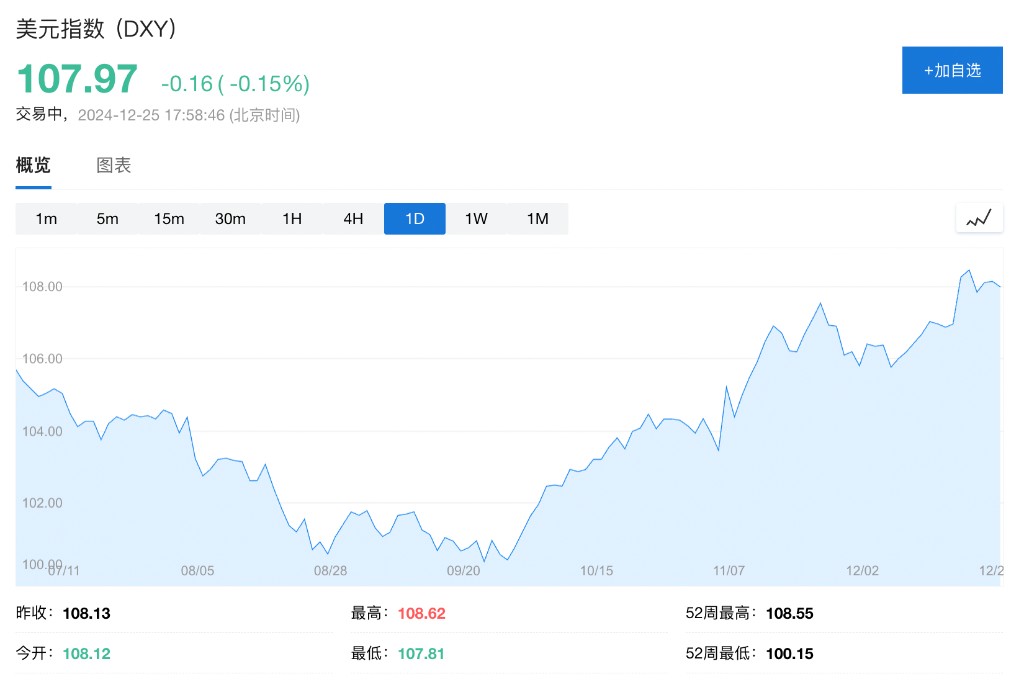This screenshot has width=1024, height=695.
Task: Select the 4H interval
Action: click(x=353, y=219)
